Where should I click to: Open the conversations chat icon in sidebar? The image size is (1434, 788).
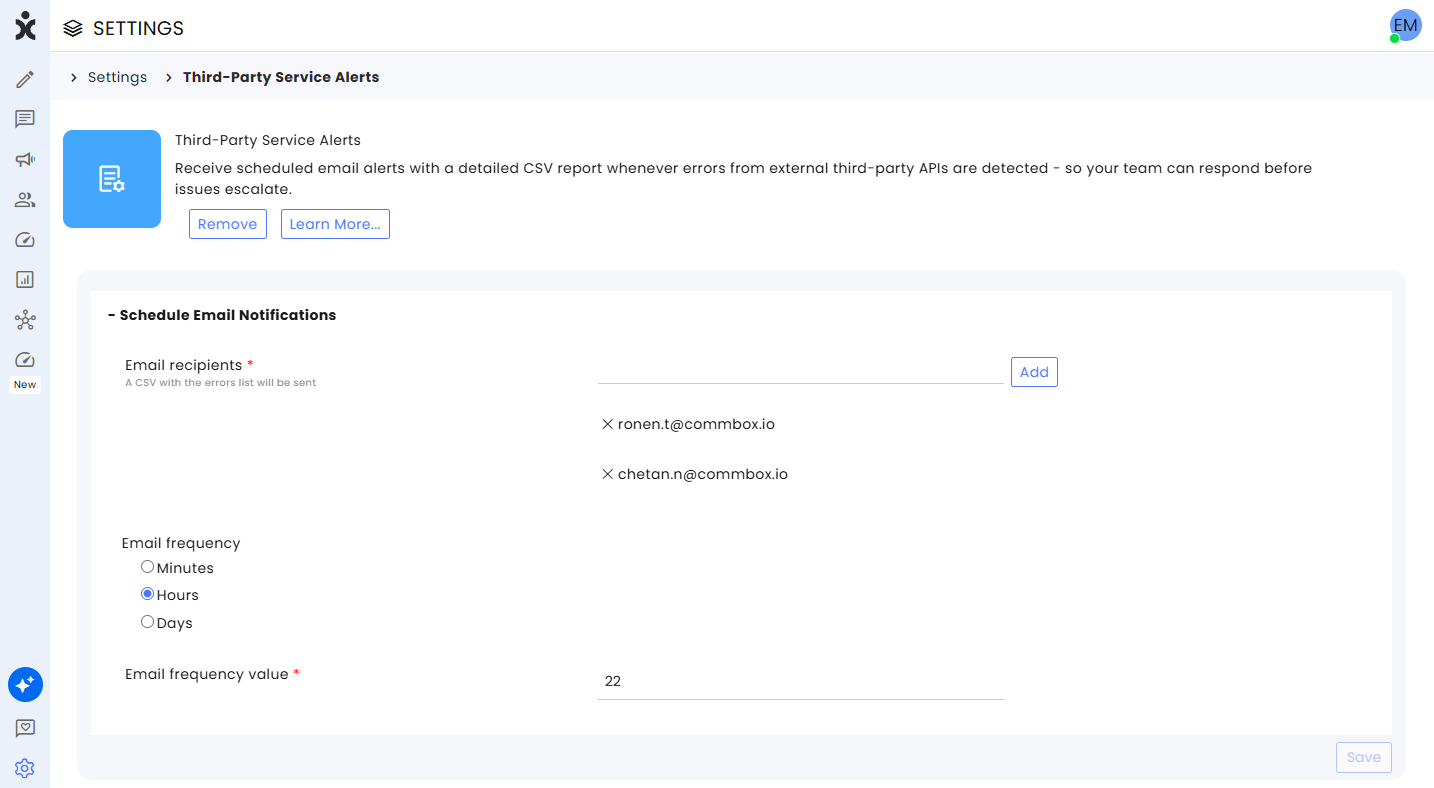pyautogui.click(x=25, y=119)
